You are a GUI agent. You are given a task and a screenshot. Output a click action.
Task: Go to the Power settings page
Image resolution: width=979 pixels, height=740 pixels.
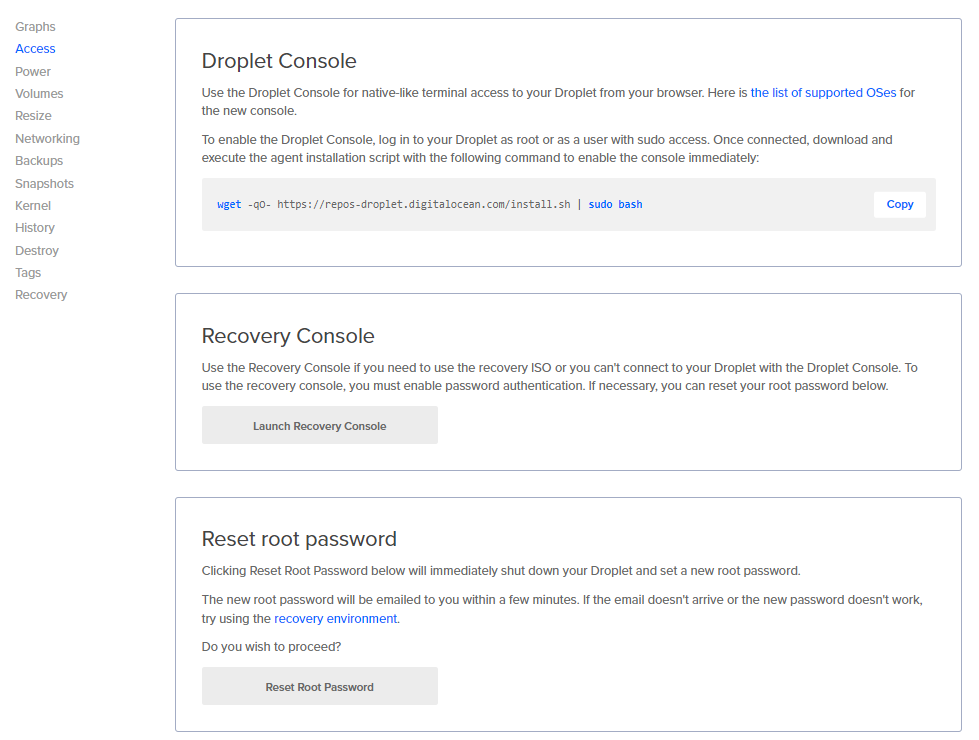click(x=33, y=72)
